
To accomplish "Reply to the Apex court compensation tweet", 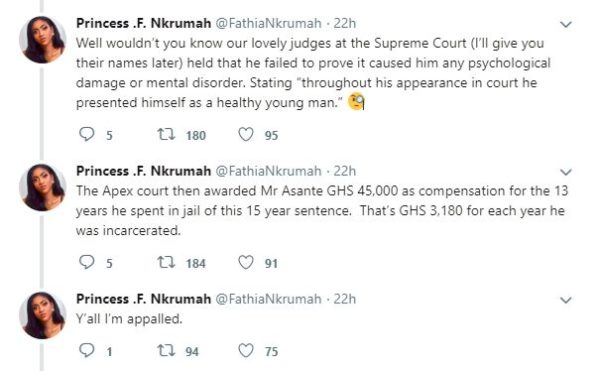I will [x=86, y=262].
